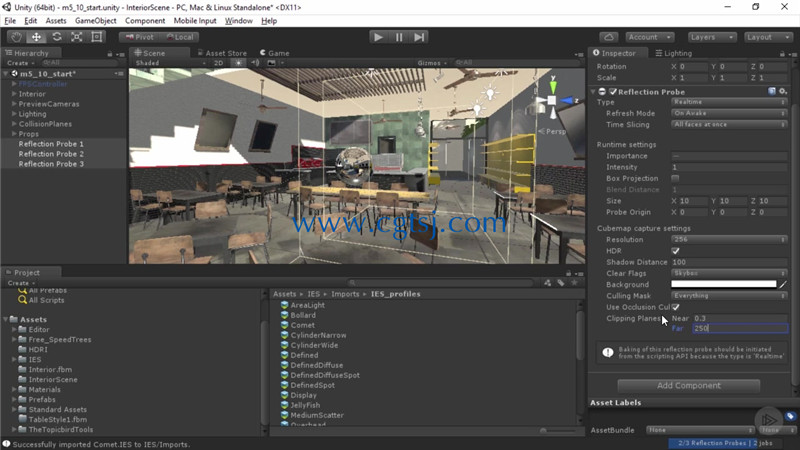The width and height of the screenshot is (800, 450).
Task: Open the Window menu
Action: [x=238, y=21]
